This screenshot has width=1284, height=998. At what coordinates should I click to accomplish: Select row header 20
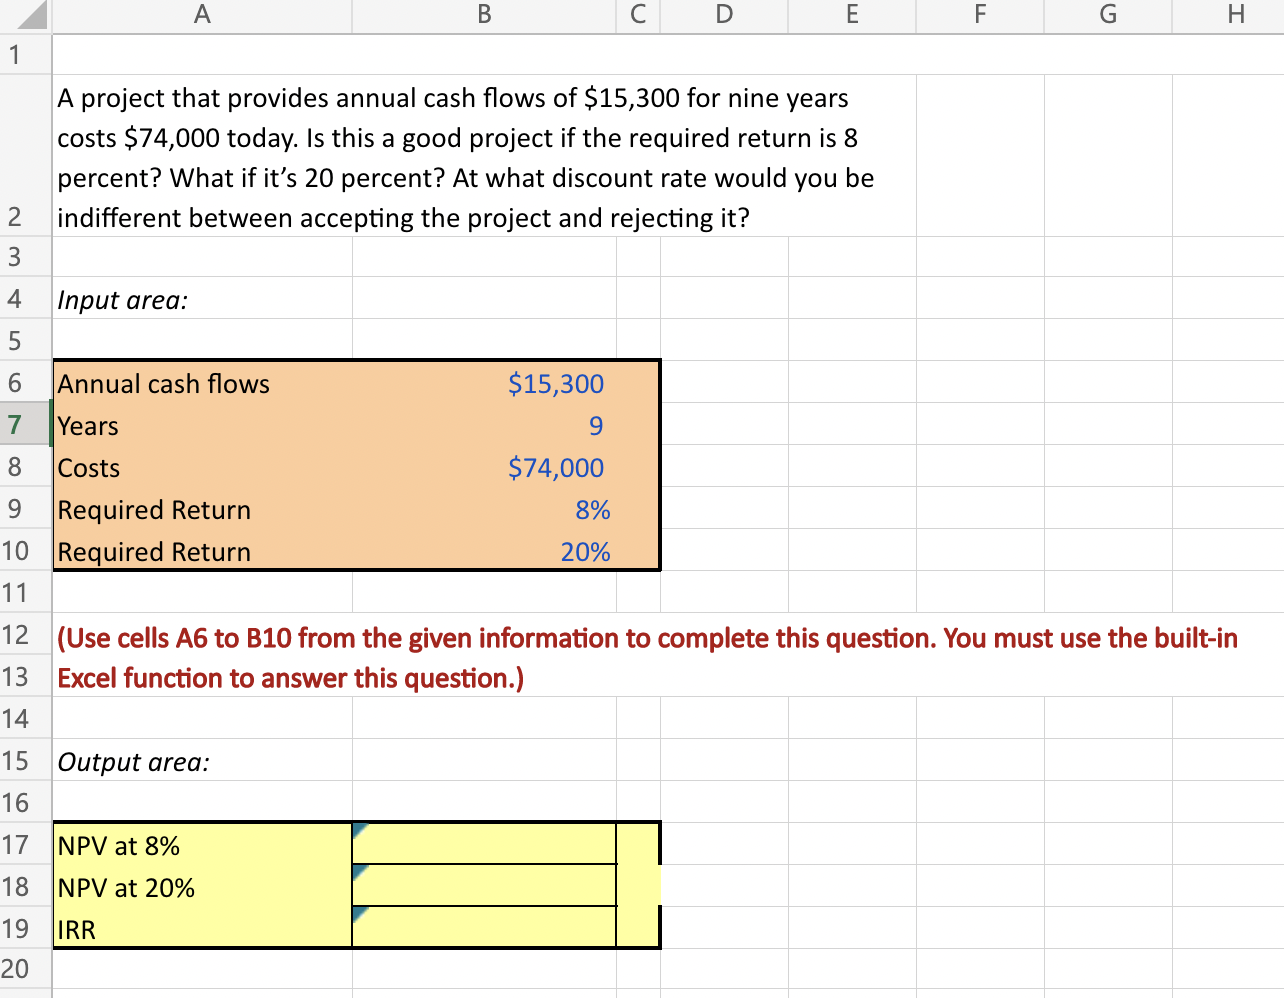[x=24, y=969]
